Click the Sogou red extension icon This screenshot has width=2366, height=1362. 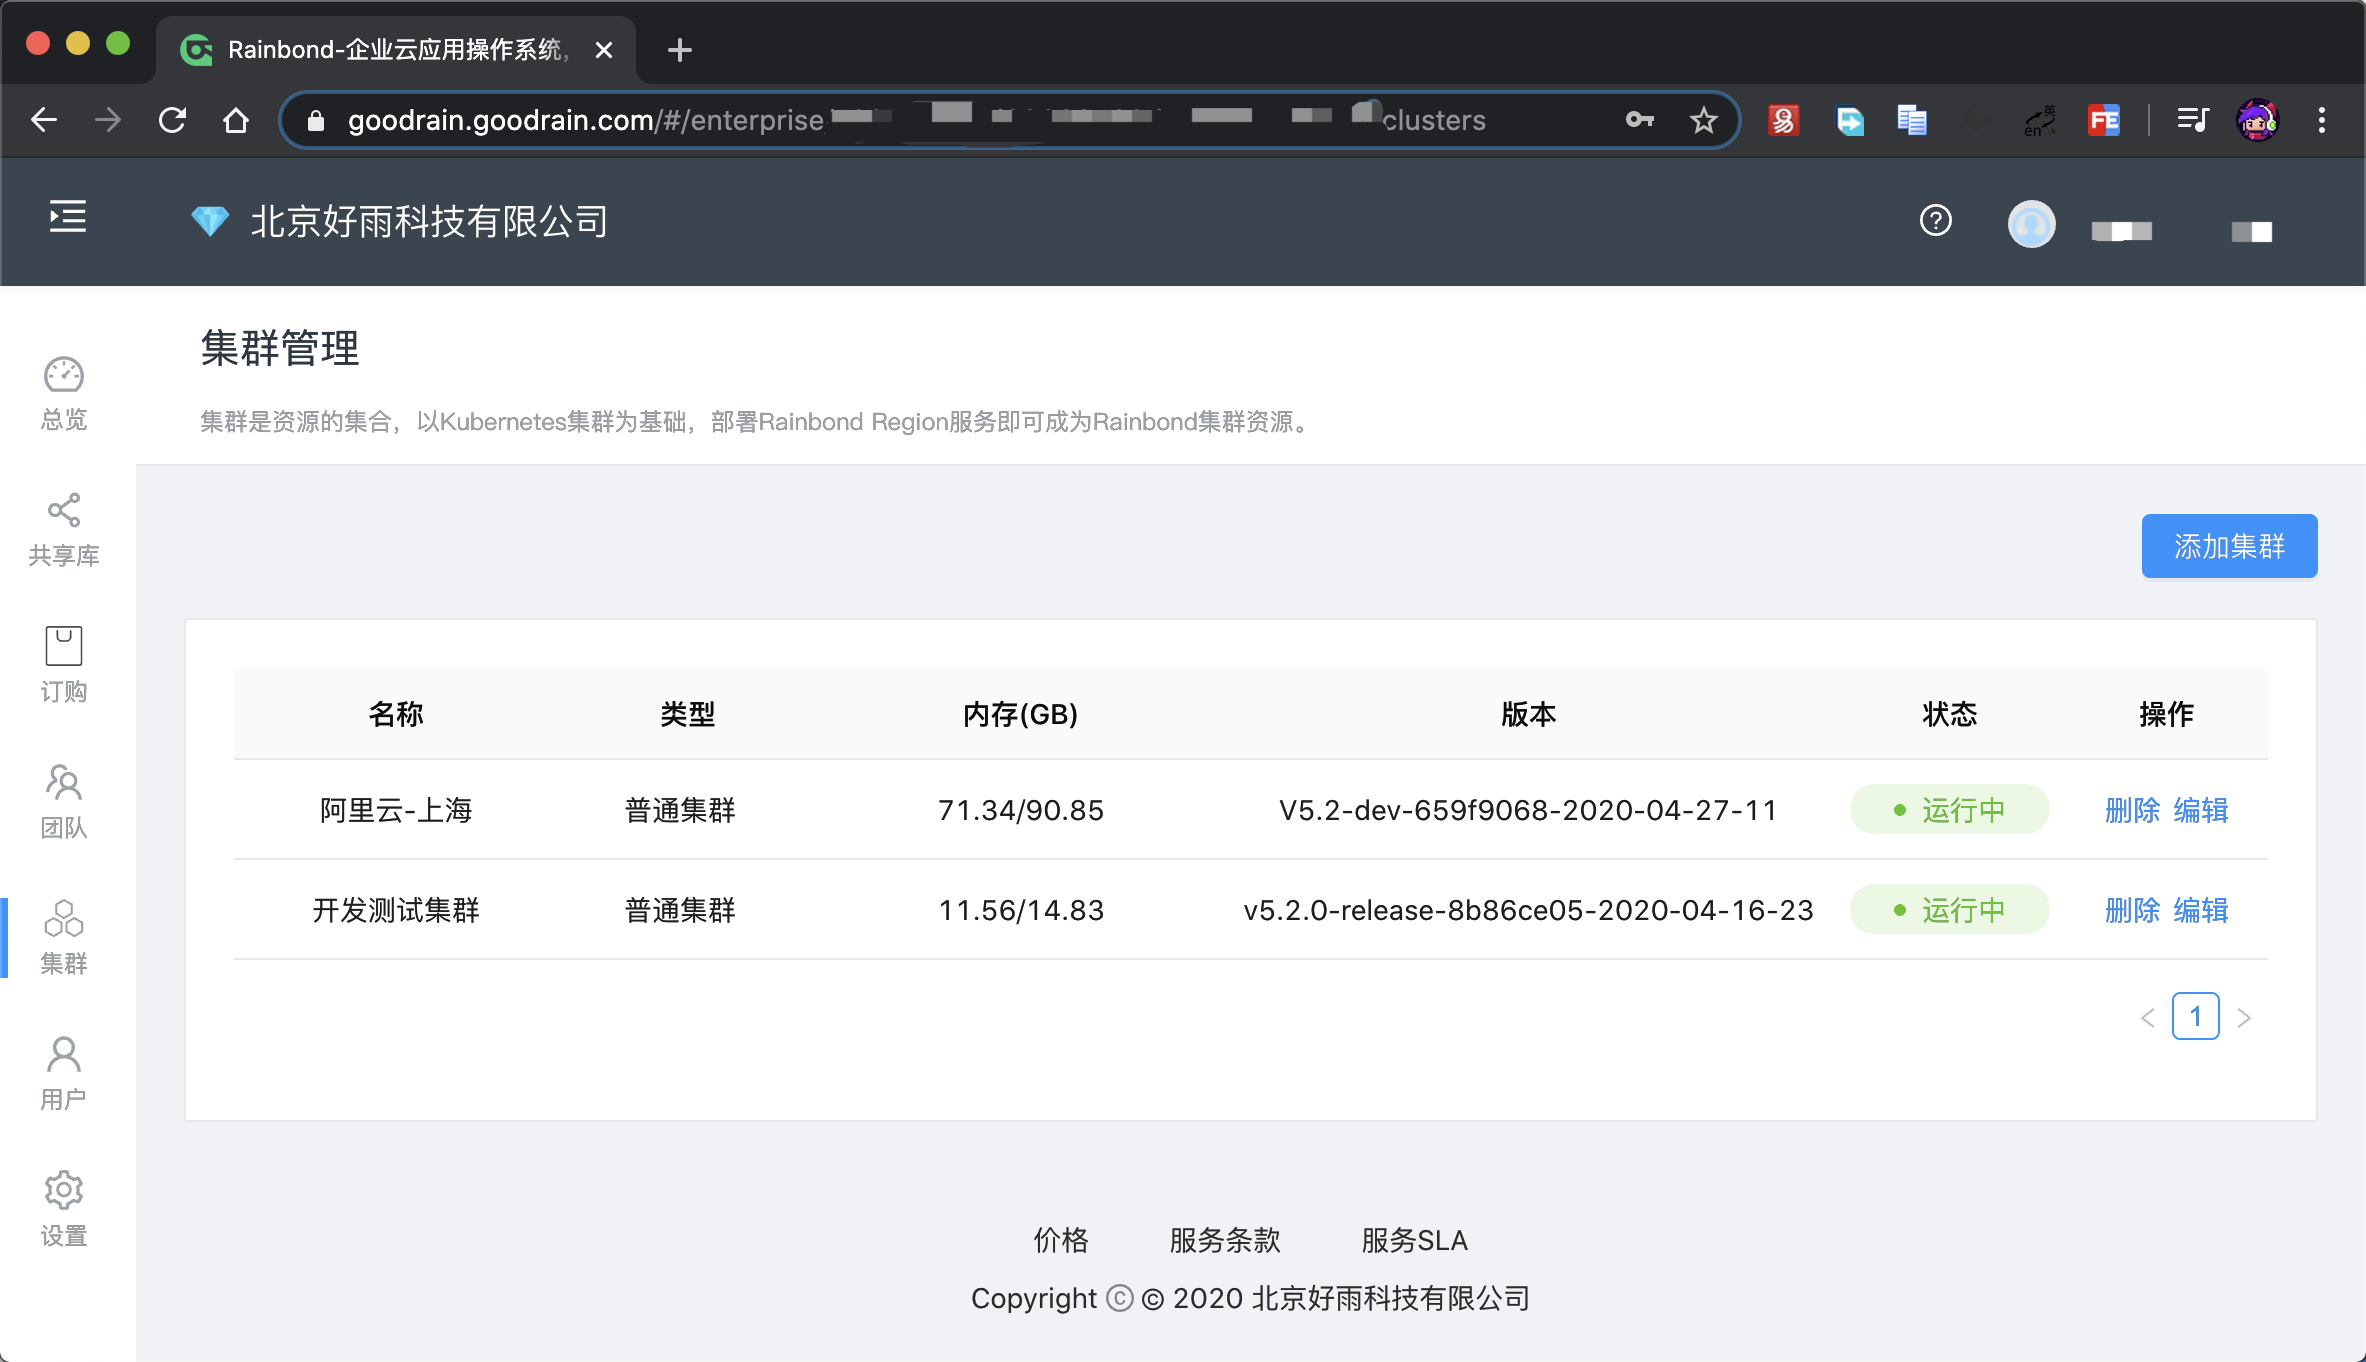pyautogui.click(x=1784, y=120)
